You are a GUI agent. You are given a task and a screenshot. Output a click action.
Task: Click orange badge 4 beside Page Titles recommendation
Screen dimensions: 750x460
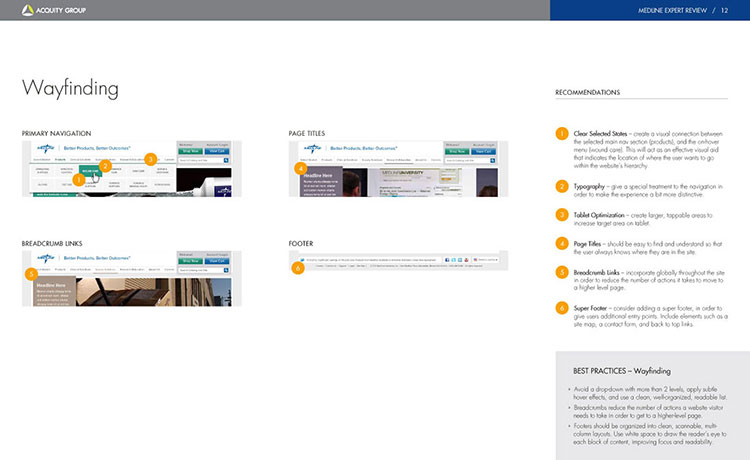[x=562, y=243]
